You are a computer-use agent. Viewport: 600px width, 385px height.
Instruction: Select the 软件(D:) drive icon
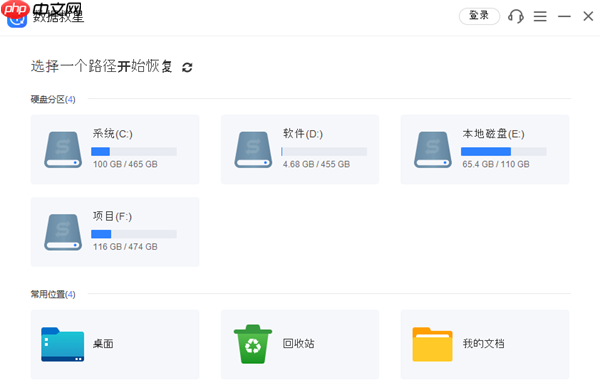(x=253, y=150)
